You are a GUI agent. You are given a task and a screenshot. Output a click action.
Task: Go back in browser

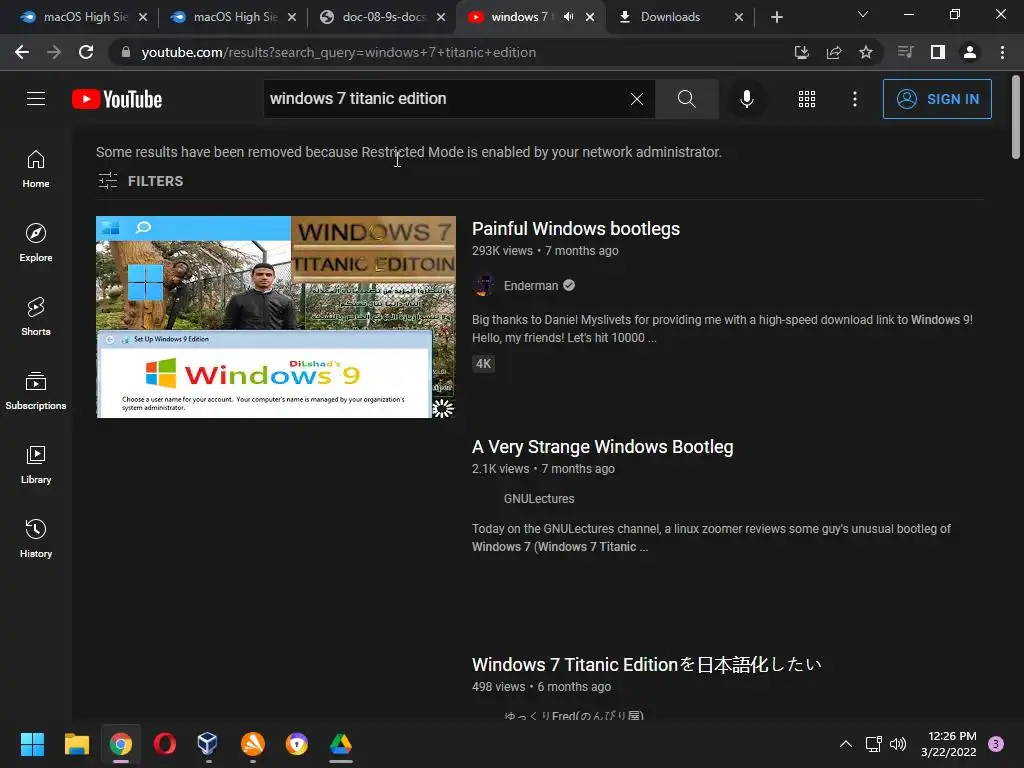pyautogui.click(x=22, y=52)
